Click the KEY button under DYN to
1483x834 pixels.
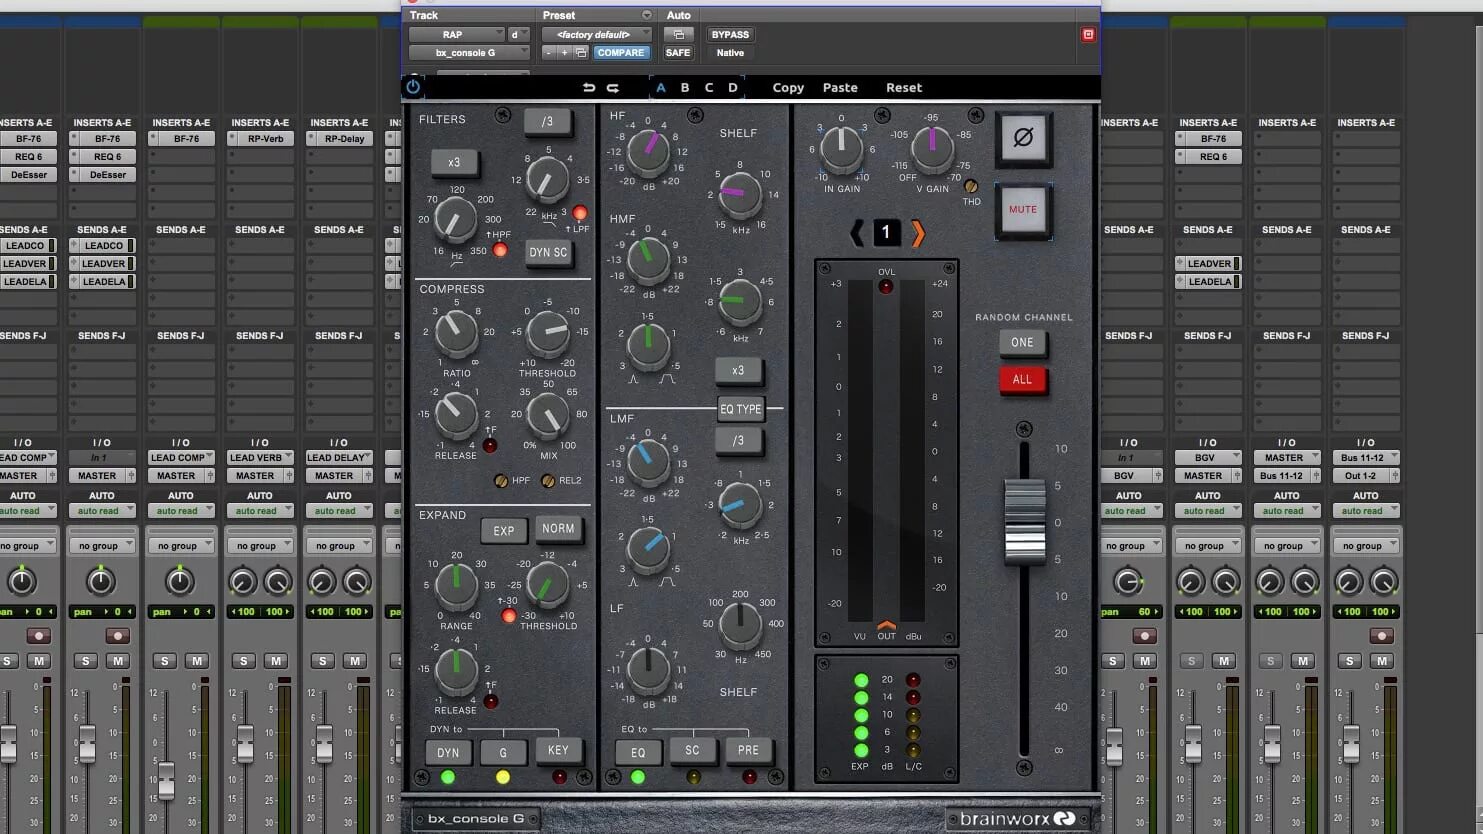coord(558,750)
